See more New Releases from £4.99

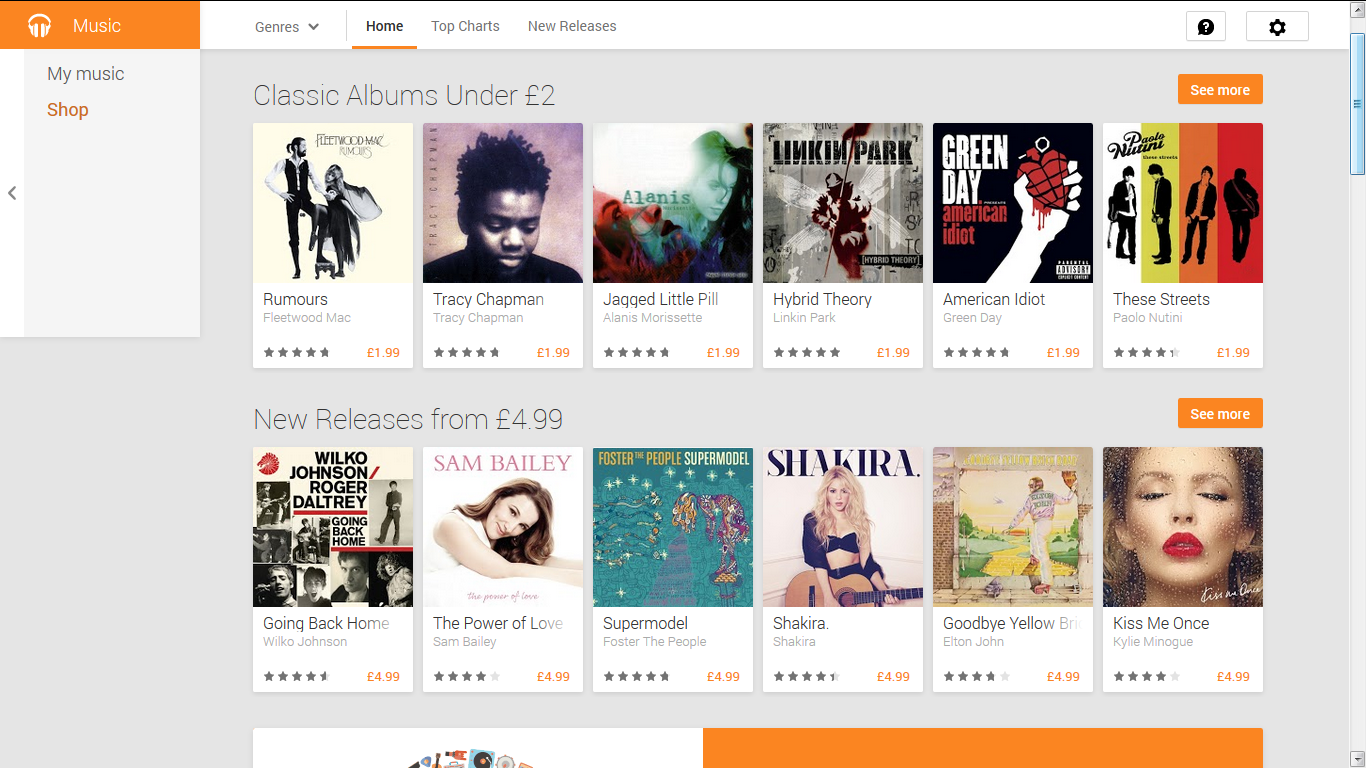pyautogui.click(x=1220, y=413)
